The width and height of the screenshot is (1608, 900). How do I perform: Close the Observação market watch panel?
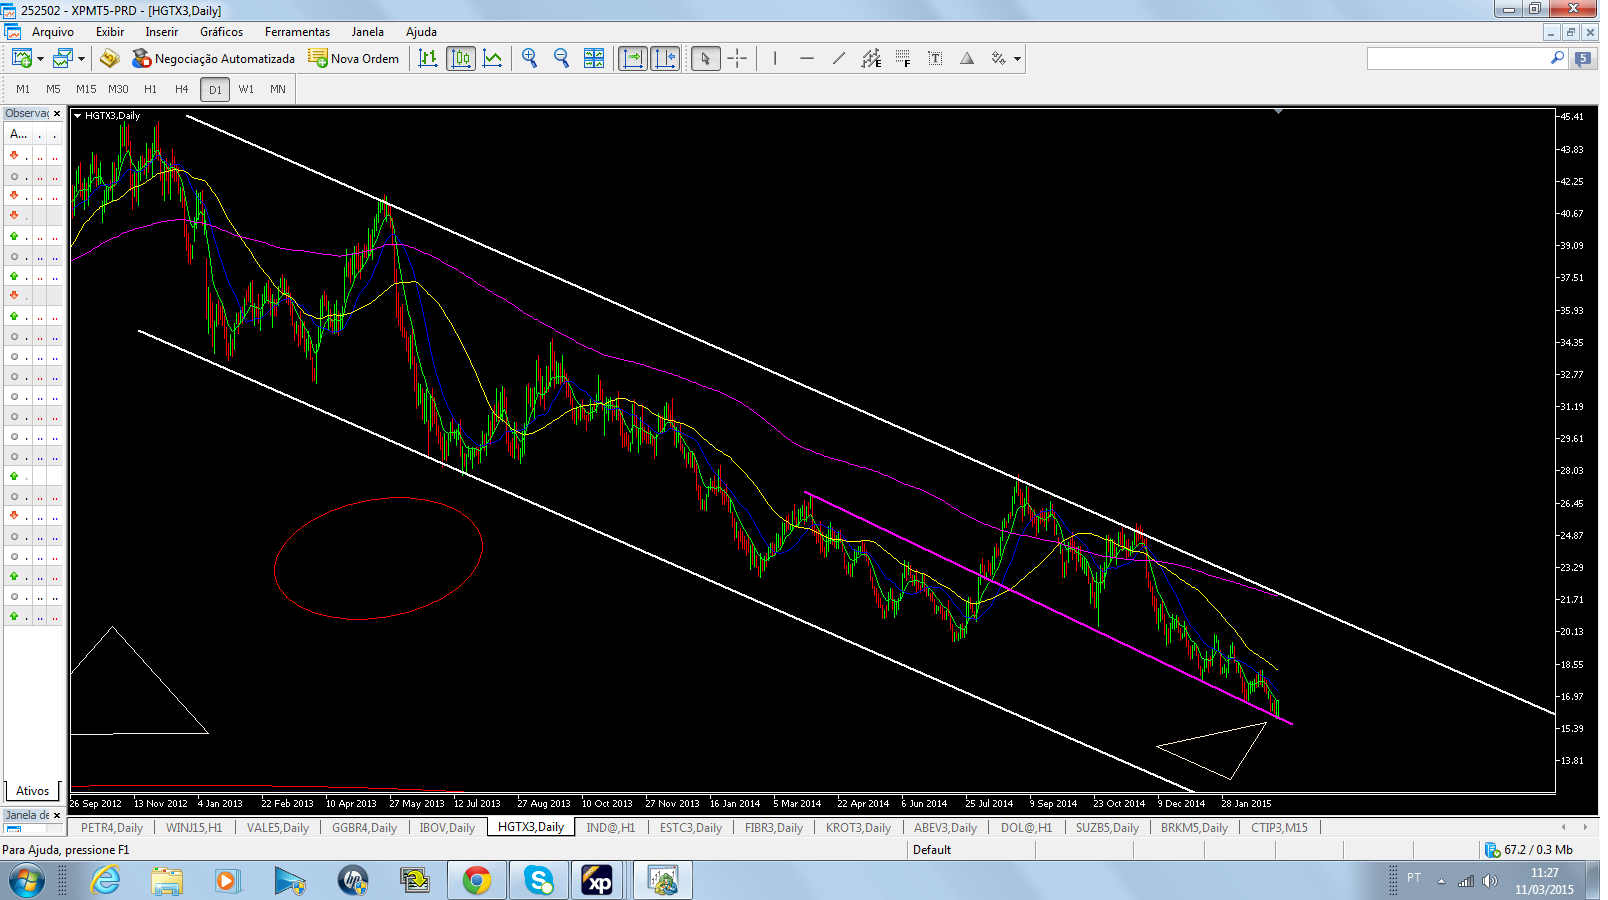point(57,114)
